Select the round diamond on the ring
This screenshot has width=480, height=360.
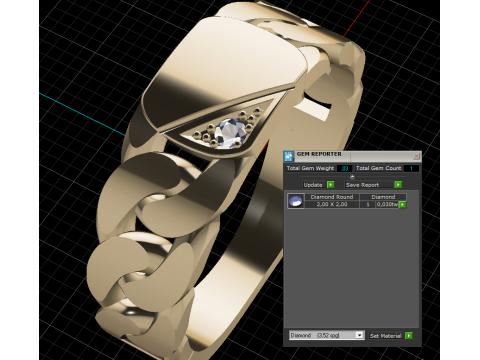coord(230,133)
